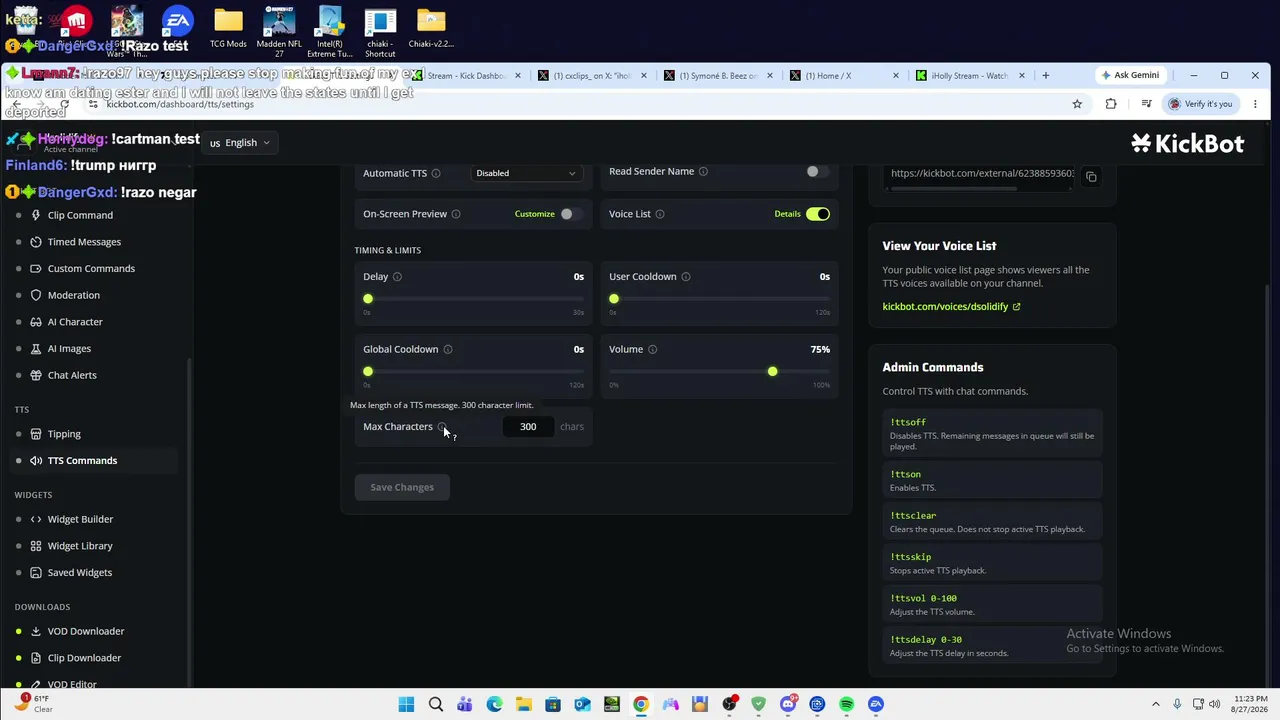Click the Volume info icon
This screenshot has height=720, width=1280.
(x=653, y=349)
